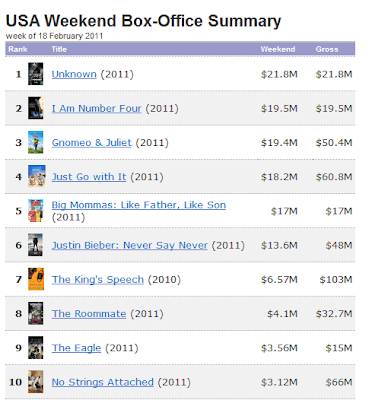Open the Justin Bieber movie poster
Viewport: 372px width, 400px height.
35,245
